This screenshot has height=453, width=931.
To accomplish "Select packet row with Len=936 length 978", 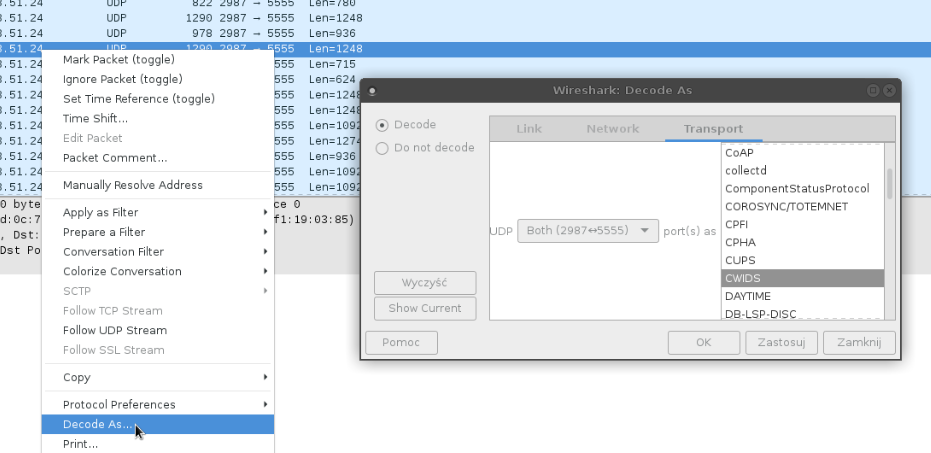I will click(x=466, y=33).
